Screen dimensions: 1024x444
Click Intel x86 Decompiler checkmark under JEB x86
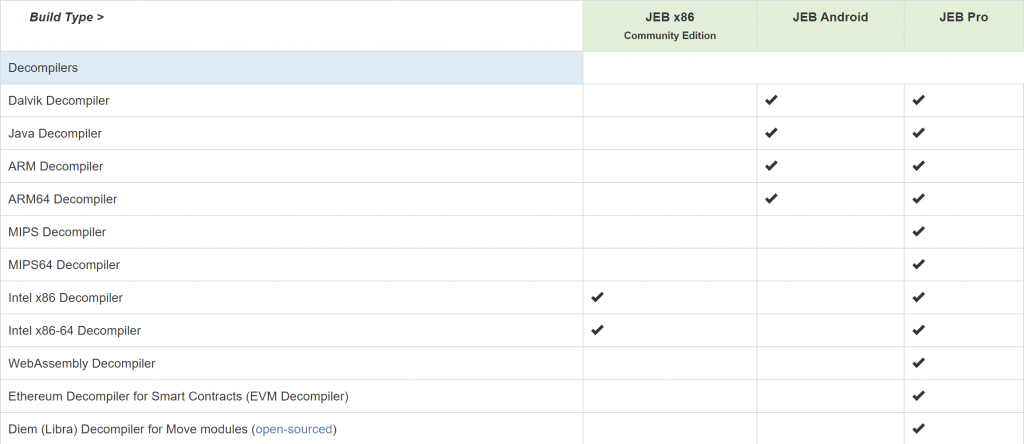pos(598,297)
